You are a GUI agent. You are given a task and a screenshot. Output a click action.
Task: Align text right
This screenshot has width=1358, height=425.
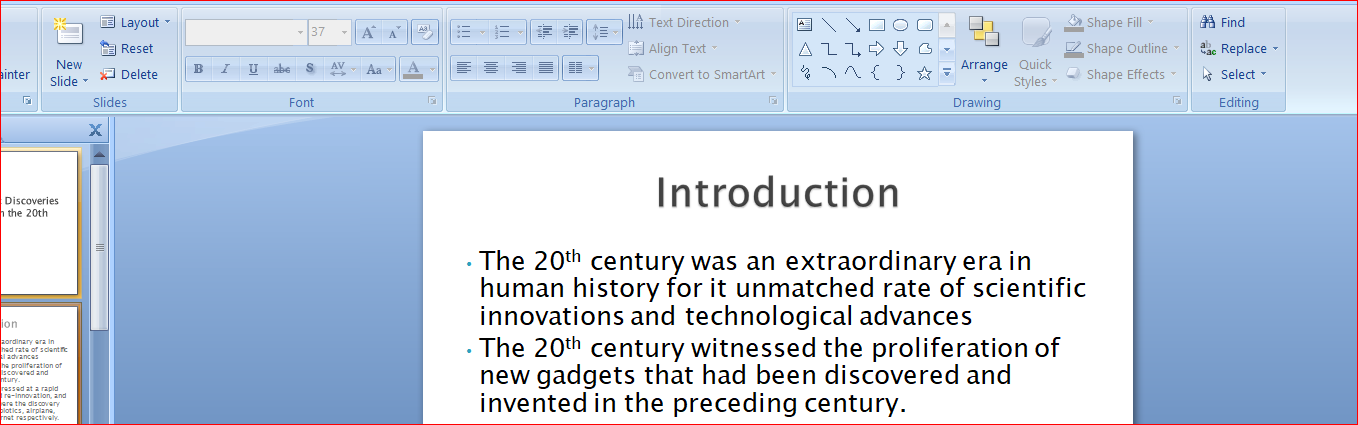pos(519,68)
